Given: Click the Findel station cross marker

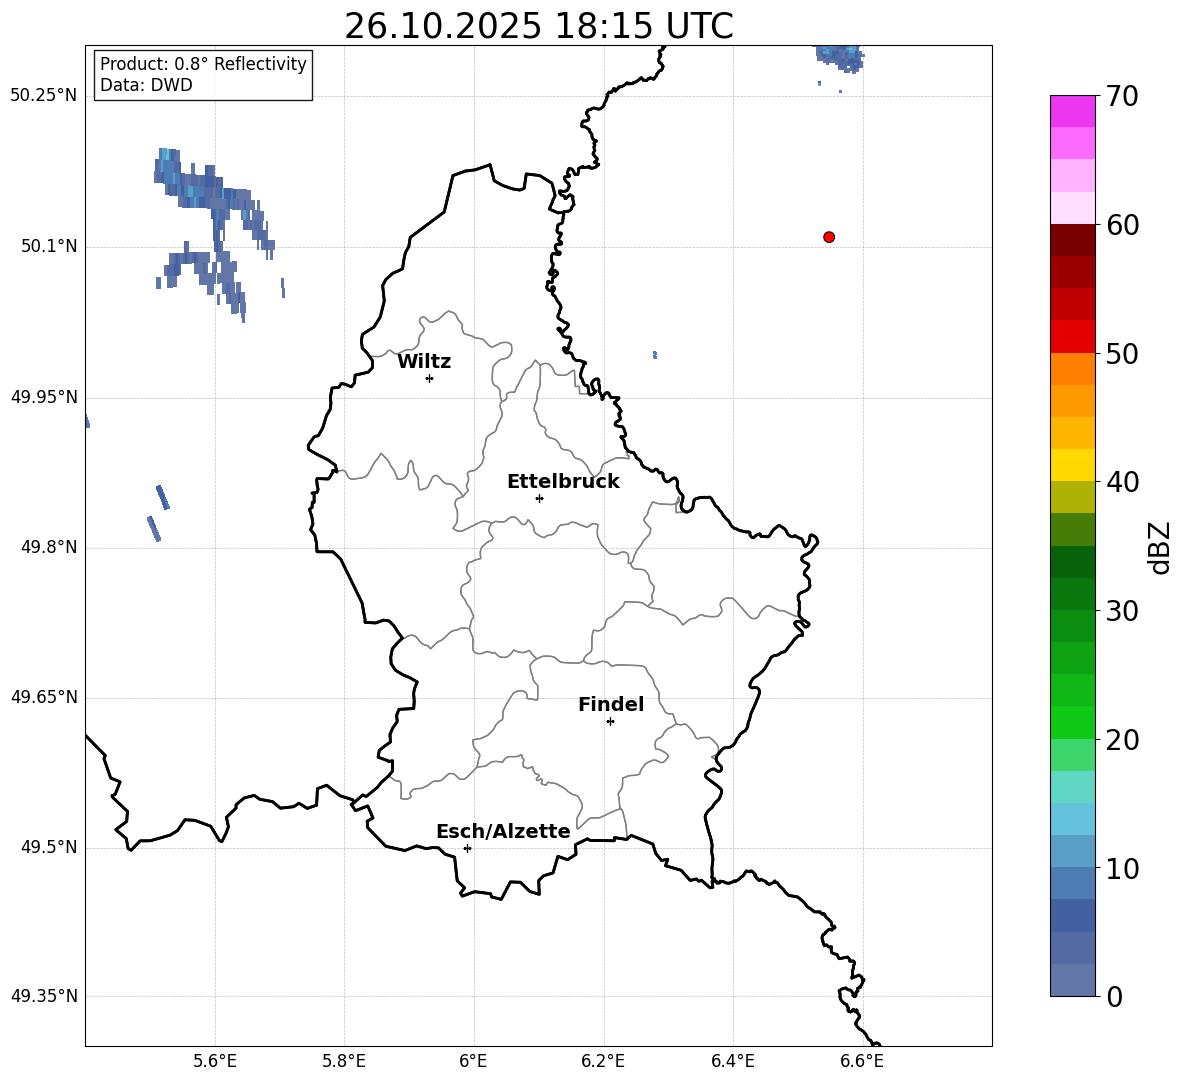Looking at the screenshot, I should tap(610, 722).
